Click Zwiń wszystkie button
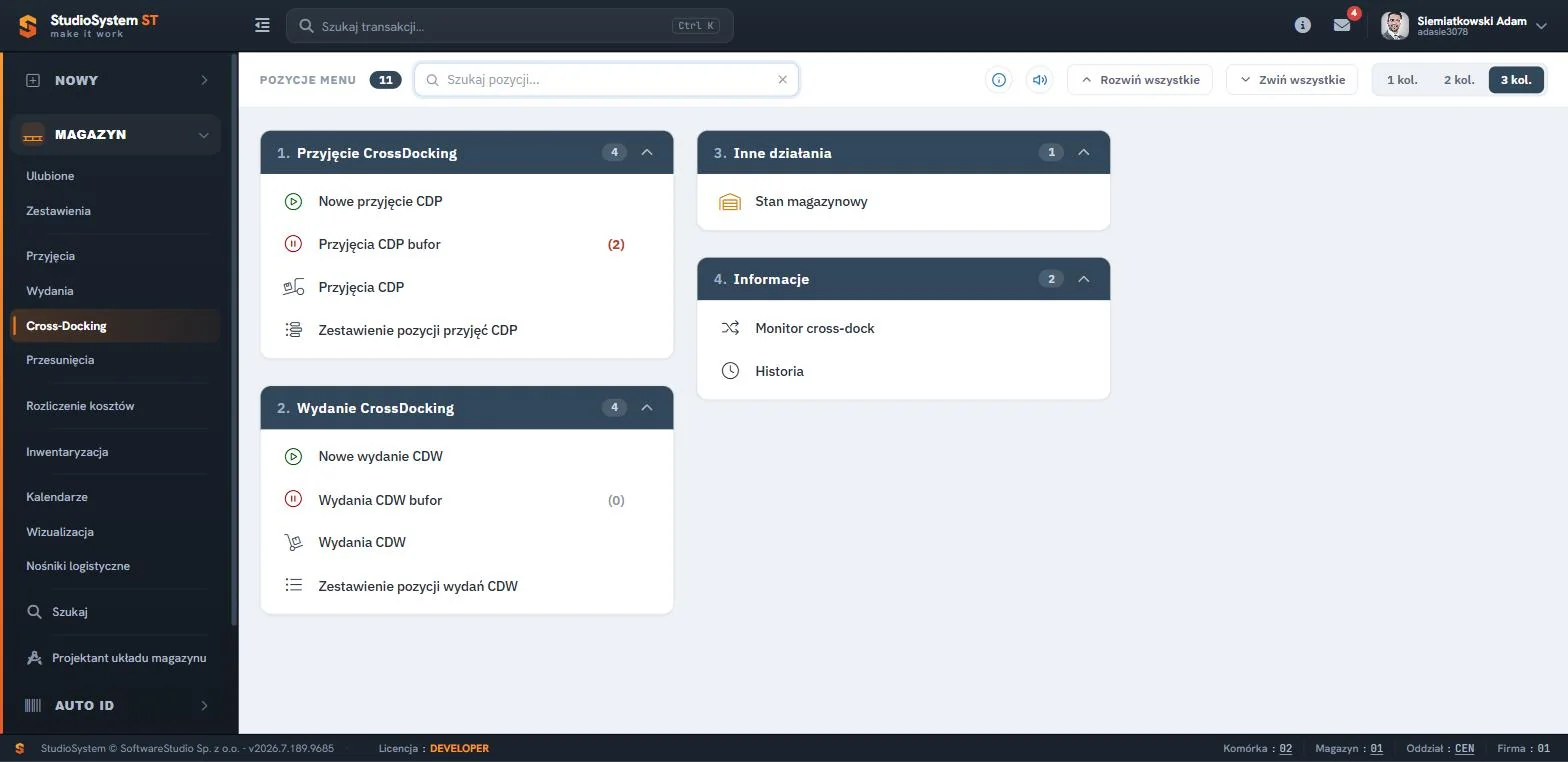Screen dimensions: 1568x762 tap(1293, 80)
